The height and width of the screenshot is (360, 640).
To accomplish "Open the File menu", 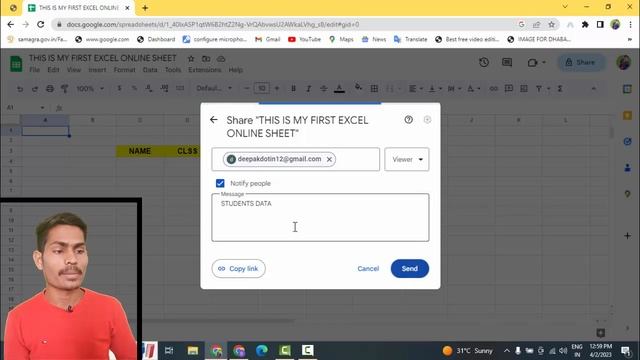I will (x=35, y=70).
